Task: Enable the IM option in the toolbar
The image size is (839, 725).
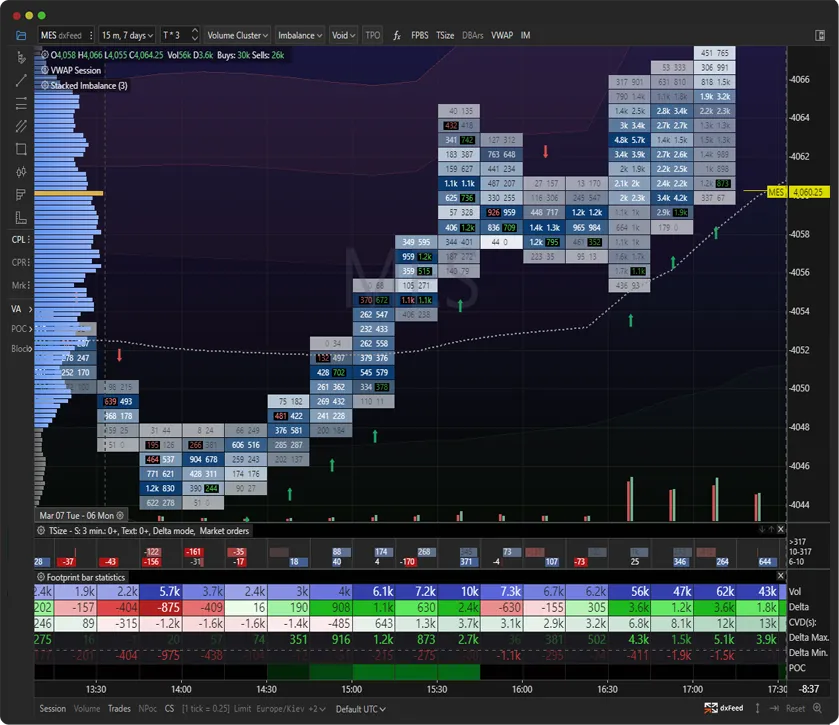Action: [x=524, y=34]
